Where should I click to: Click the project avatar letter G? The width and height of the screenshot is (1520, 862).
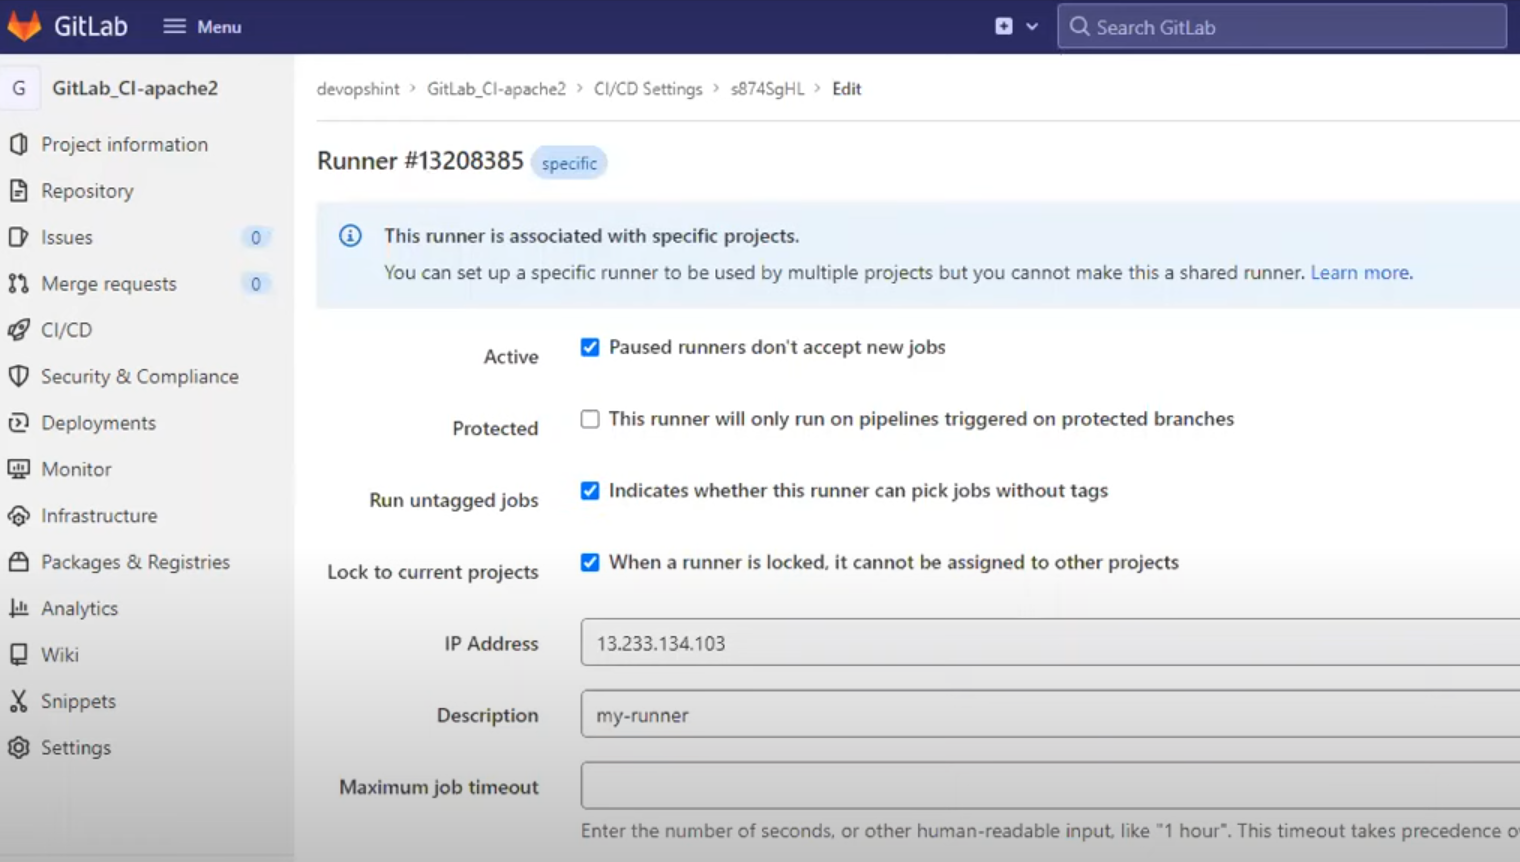pyautogui.click(x=19, y=88)
